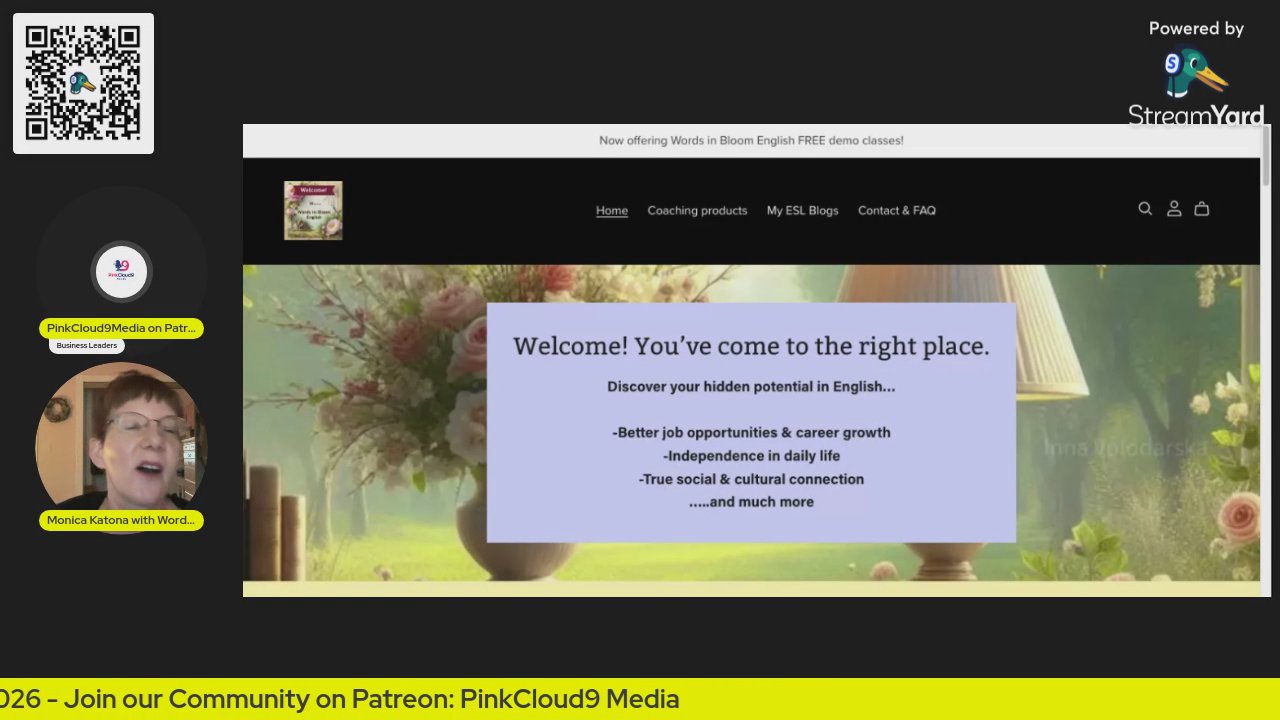Image resolution: width=1280 pixels, height=720 pixels.
Task: Open the shopping cart icon
Action: point(1202,209)
